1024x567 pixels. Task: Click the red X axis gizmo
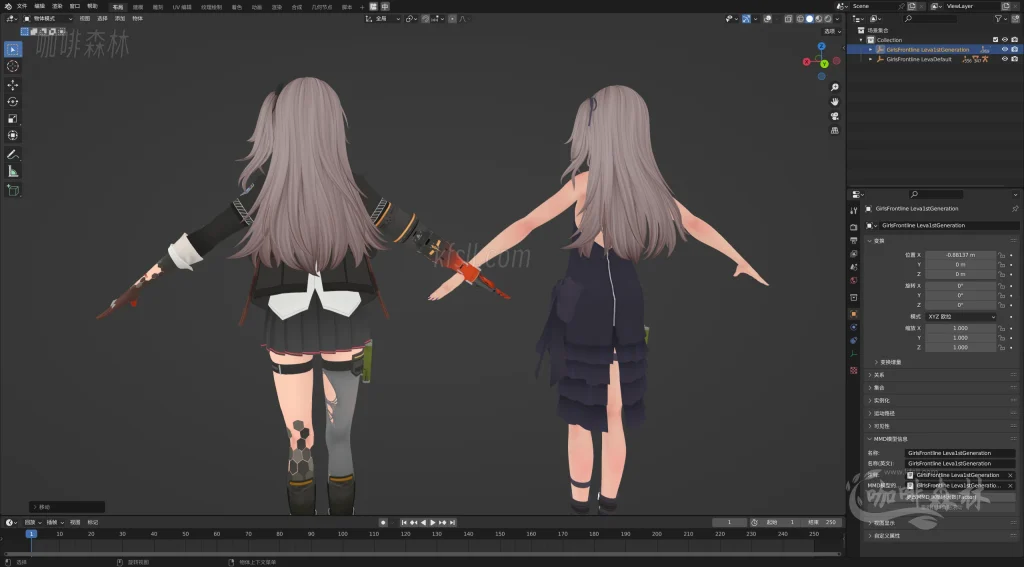(807, 62)
